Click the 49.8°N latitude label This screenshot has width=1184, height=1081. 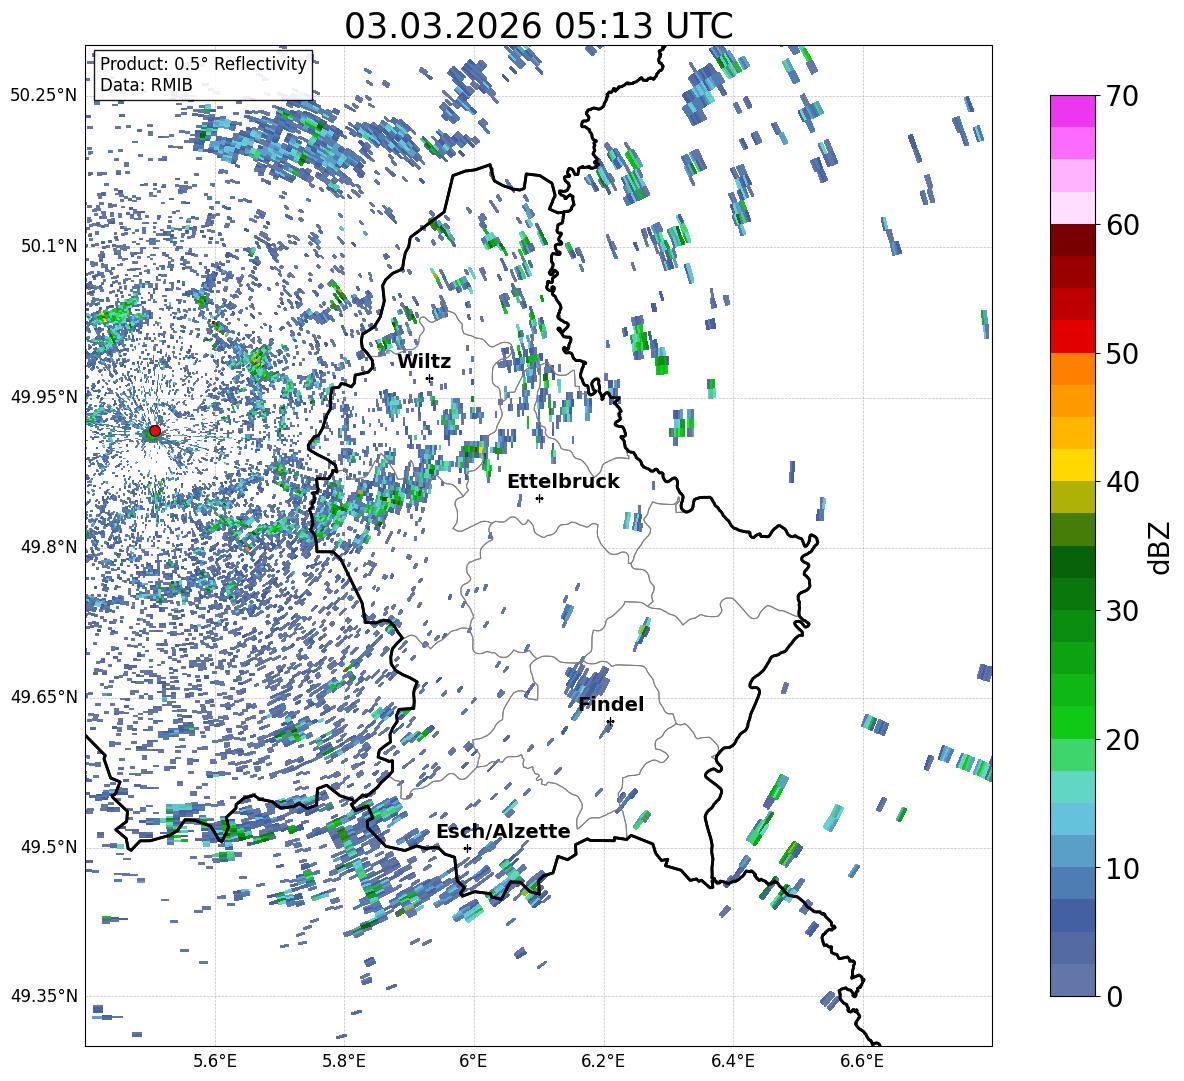tap(49, 547)
